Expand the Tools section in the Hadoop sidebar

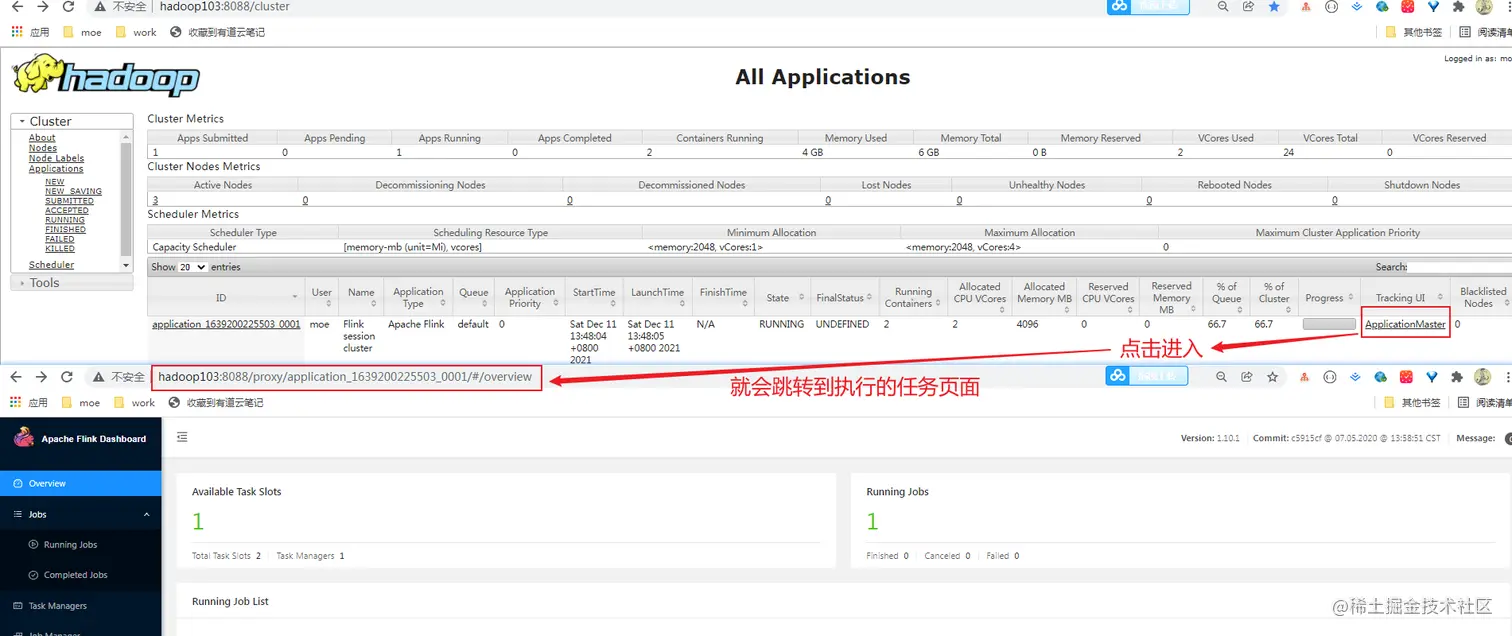[71, 283]
